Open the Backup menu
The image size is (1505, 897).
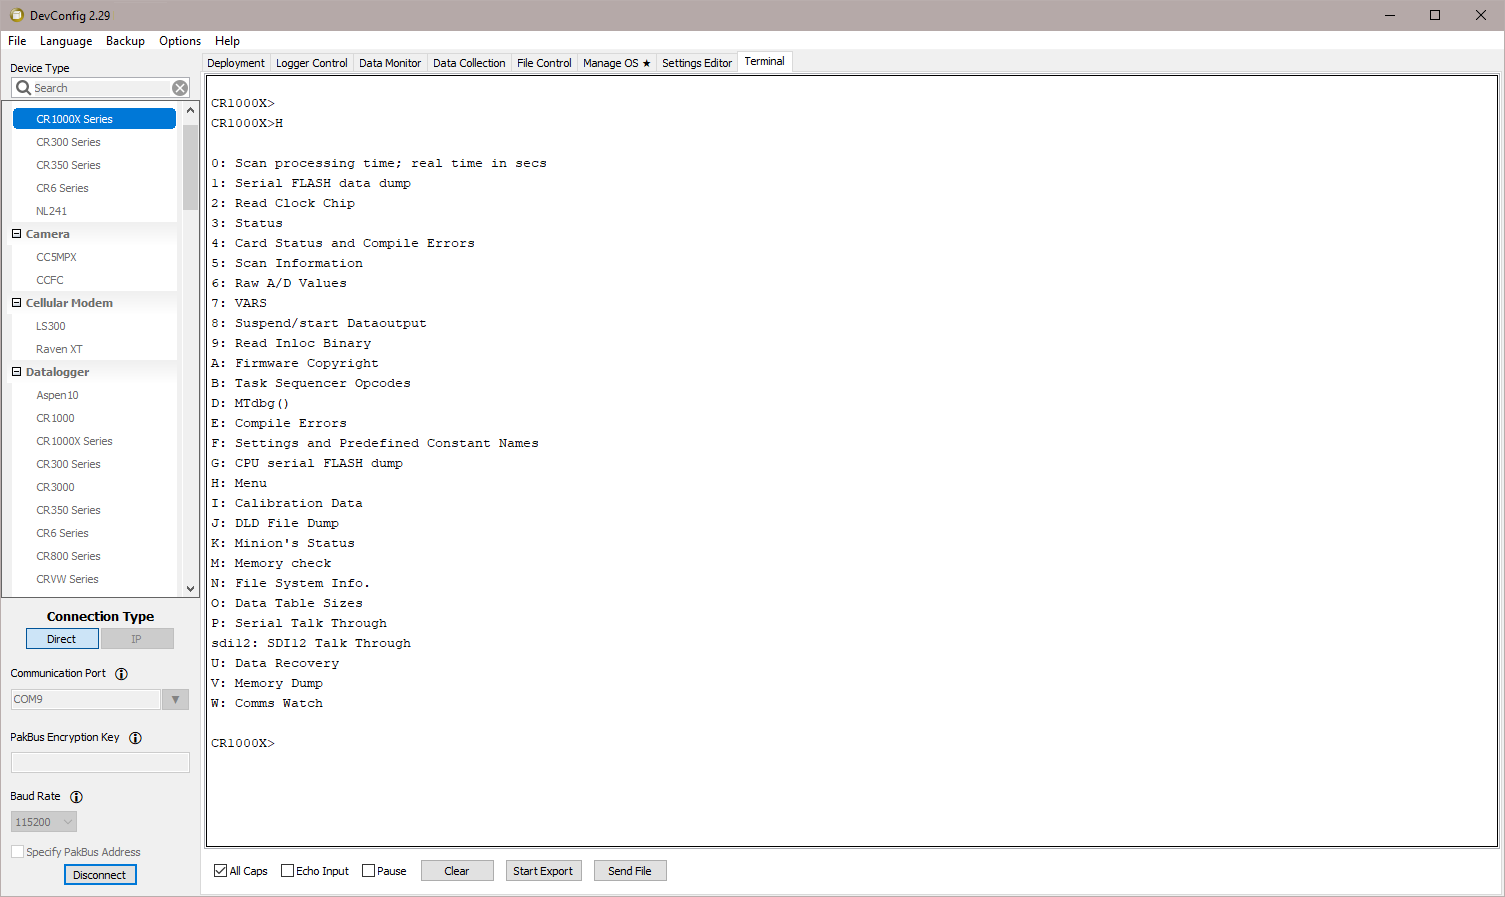pyautogui.click(x=125, y=41)
